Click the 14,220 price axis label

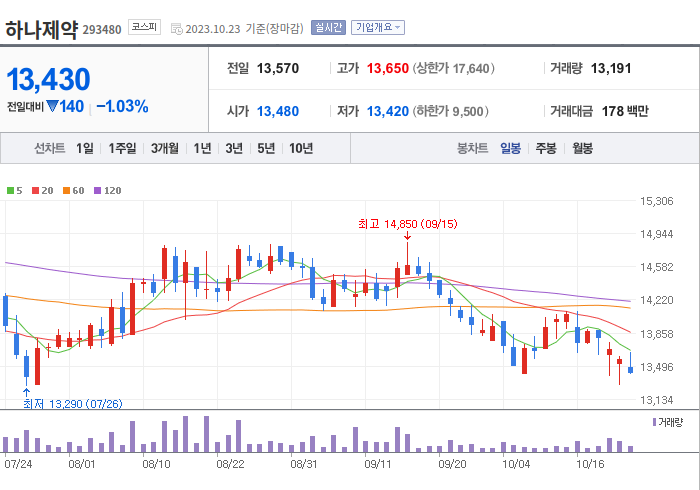(656, 300)
